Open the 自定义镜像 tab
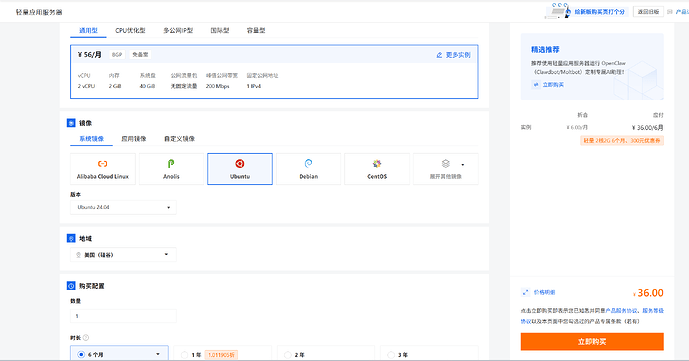The height and width of the screenshot is (361, 689). (x=179, y=139)
